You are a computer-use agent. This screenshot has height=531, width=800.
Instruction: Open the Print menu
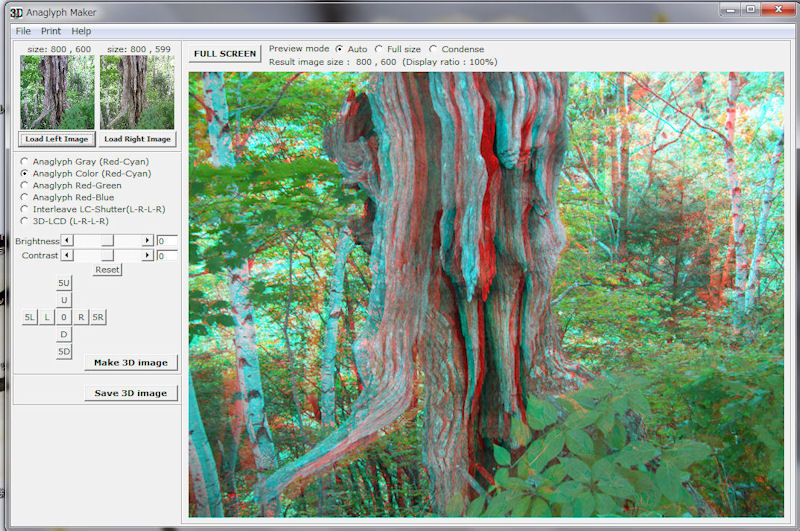pyautogui.click(x=51, y=31)
